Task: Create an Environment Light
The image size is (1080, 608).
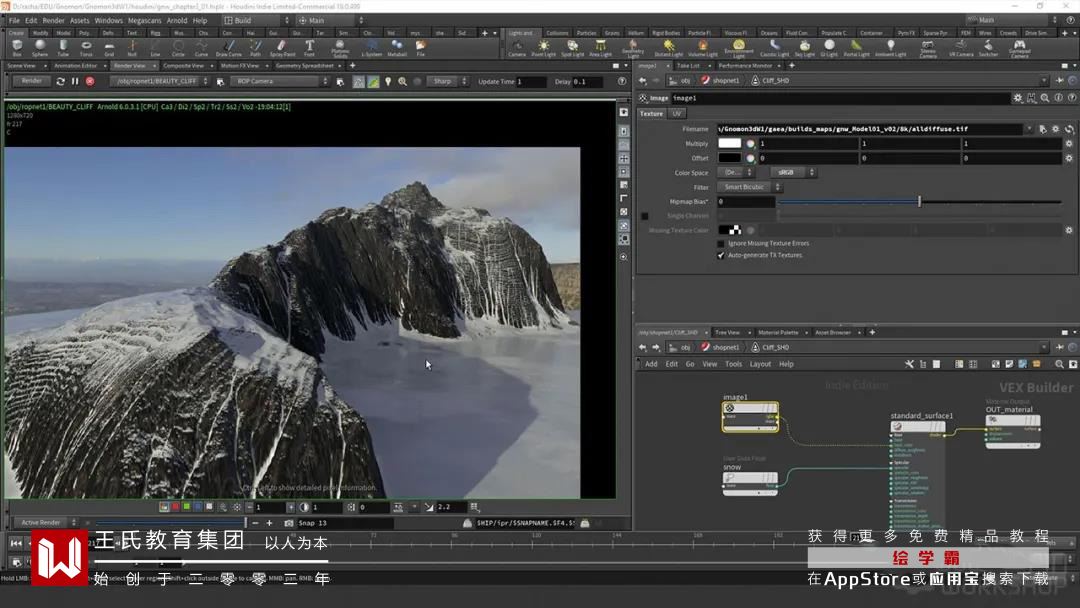Action: 738,47
